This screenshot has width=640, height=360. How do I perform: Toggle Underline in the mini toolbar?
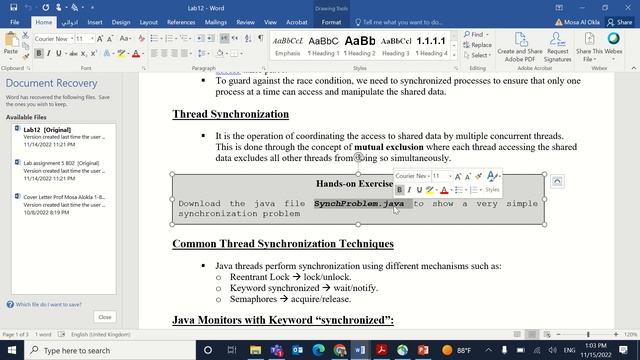(419, 190)
